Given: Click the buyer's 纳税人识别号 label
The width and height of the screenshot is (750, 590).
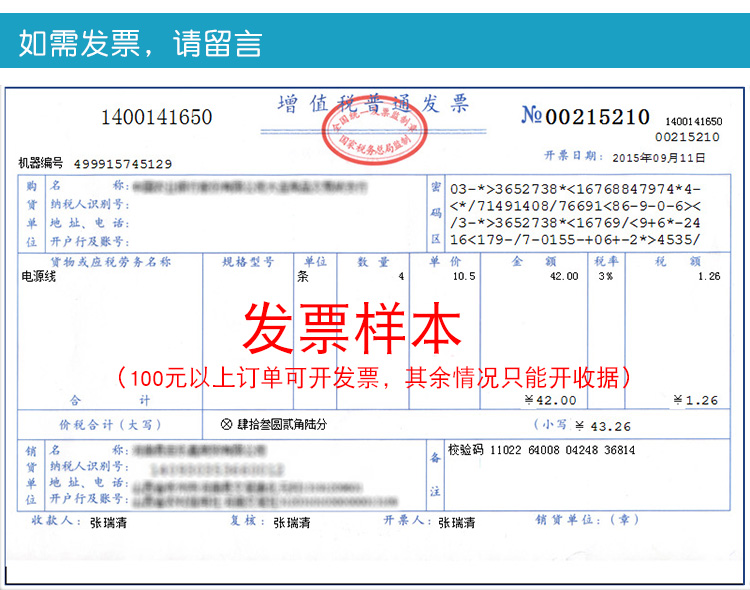Looking at the screenshot, I should 90,204.
